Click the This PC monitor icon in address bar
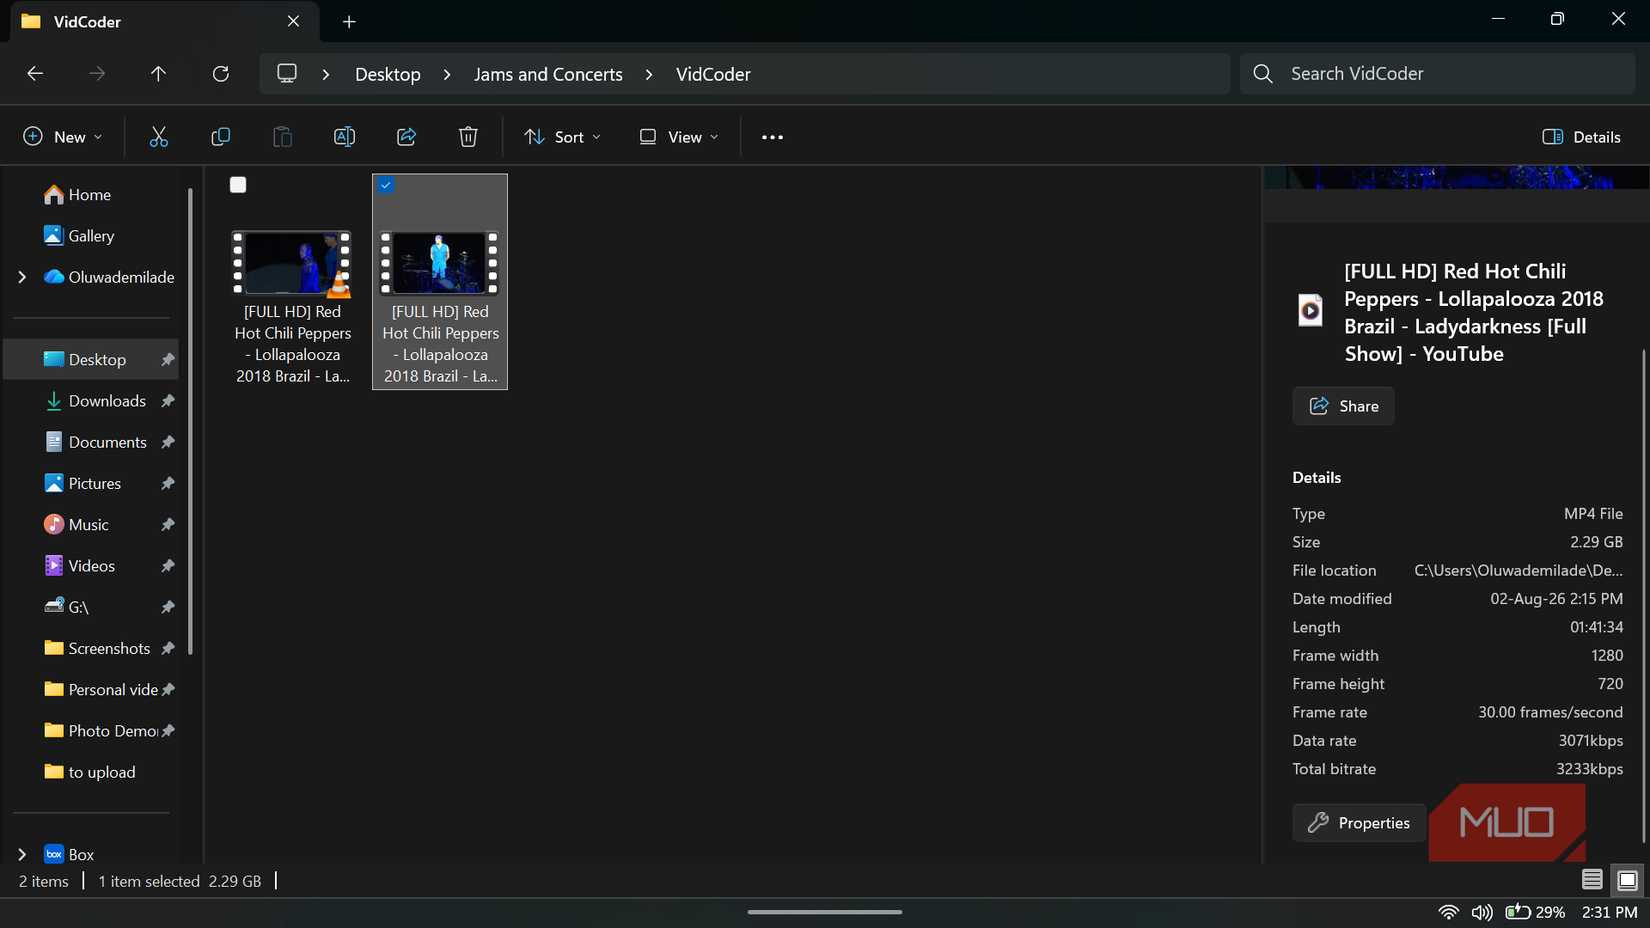Image resolution: width=1650 pixels, height=928 pixels. tap(287, 74)
